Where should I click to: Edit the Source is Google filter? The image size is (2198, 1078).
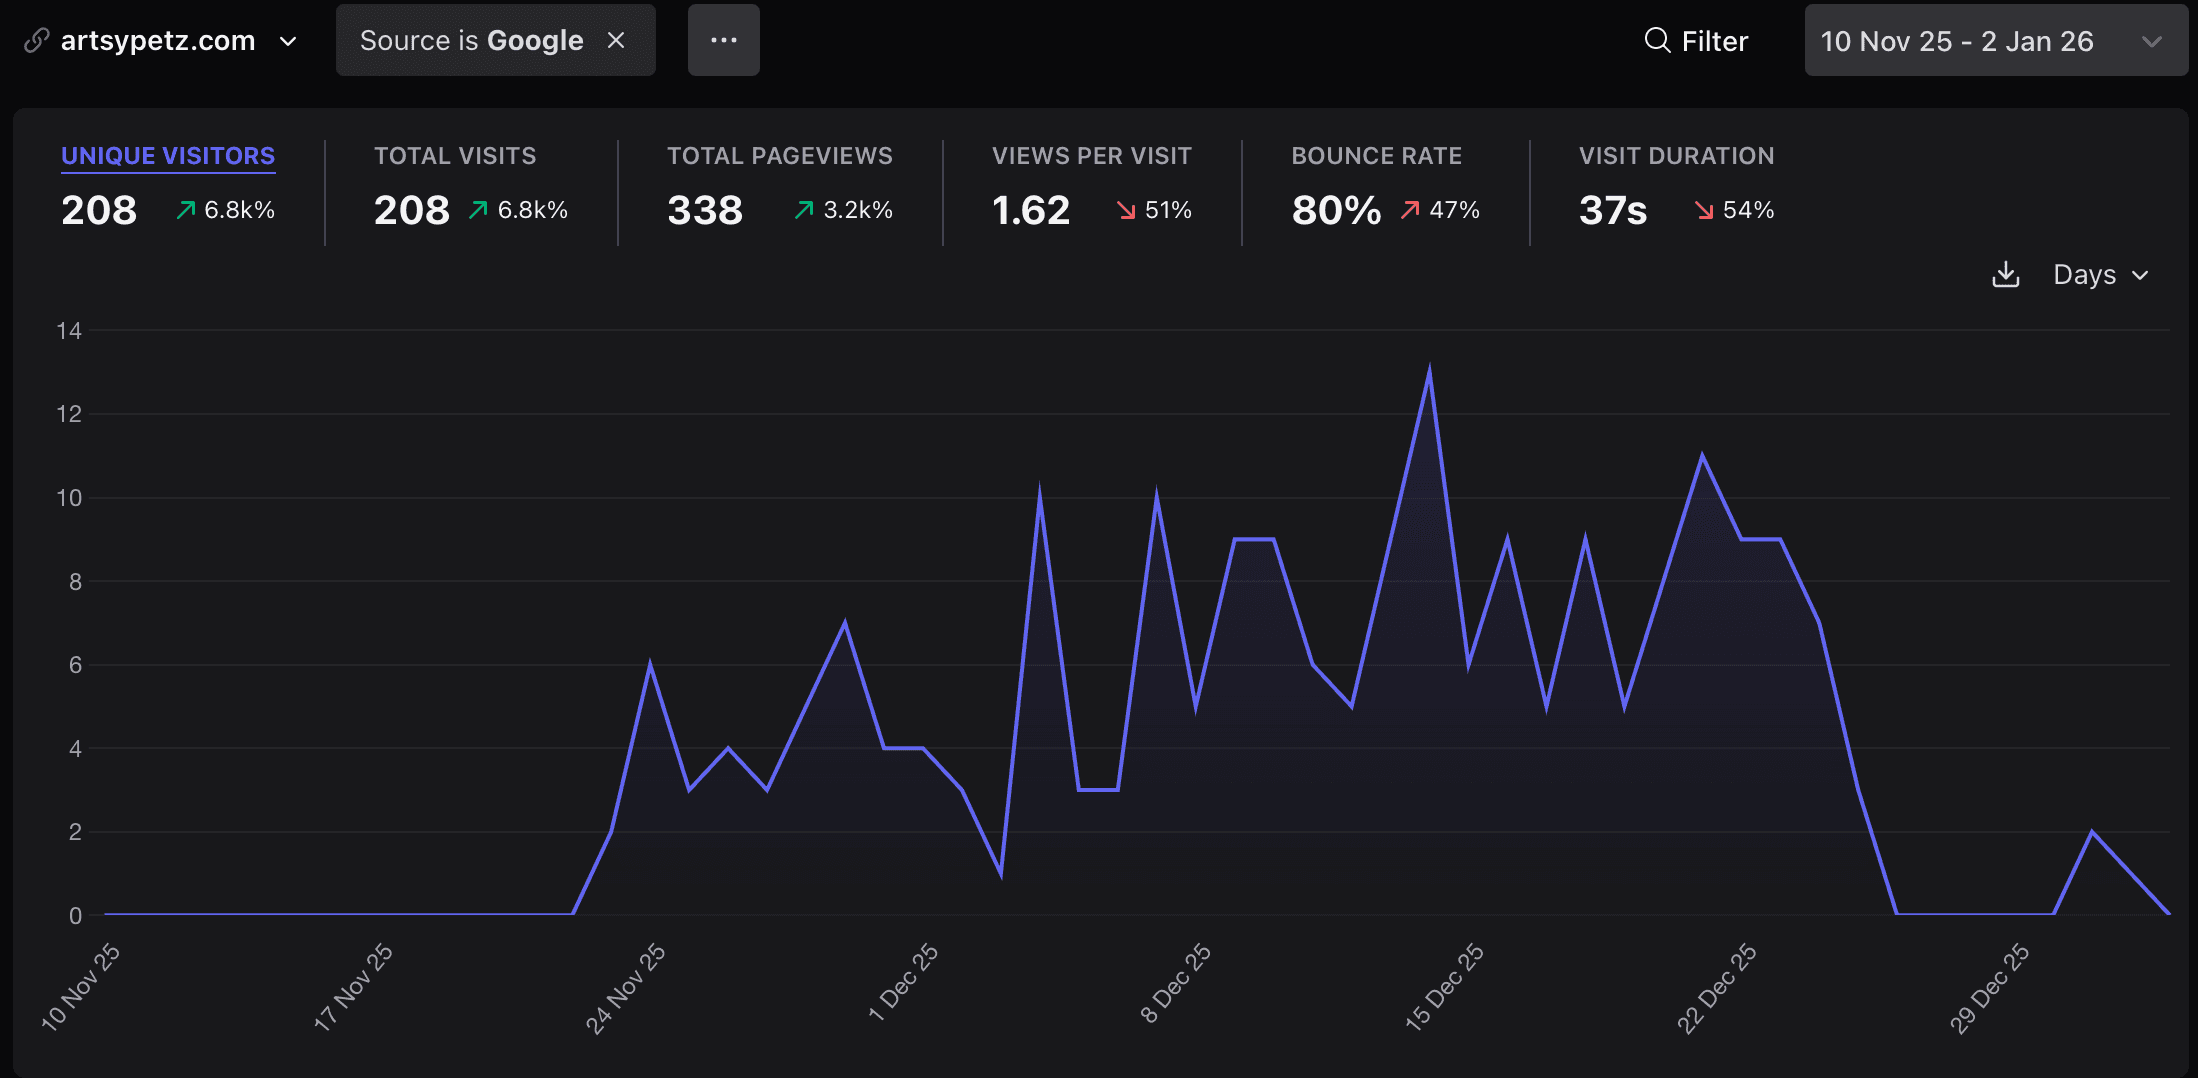471,41
